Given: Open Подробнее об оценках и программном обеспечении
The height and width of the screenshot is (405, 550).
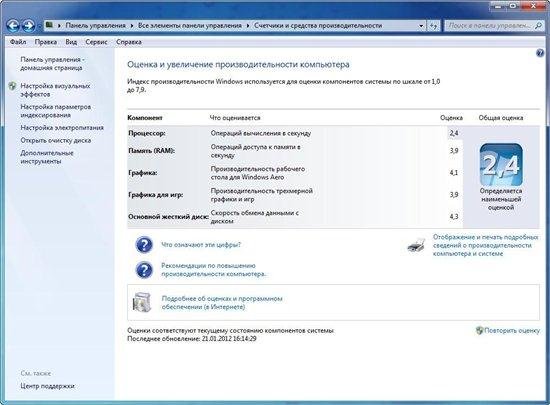Looking at the screenshot, I should [x=222, y=303].
